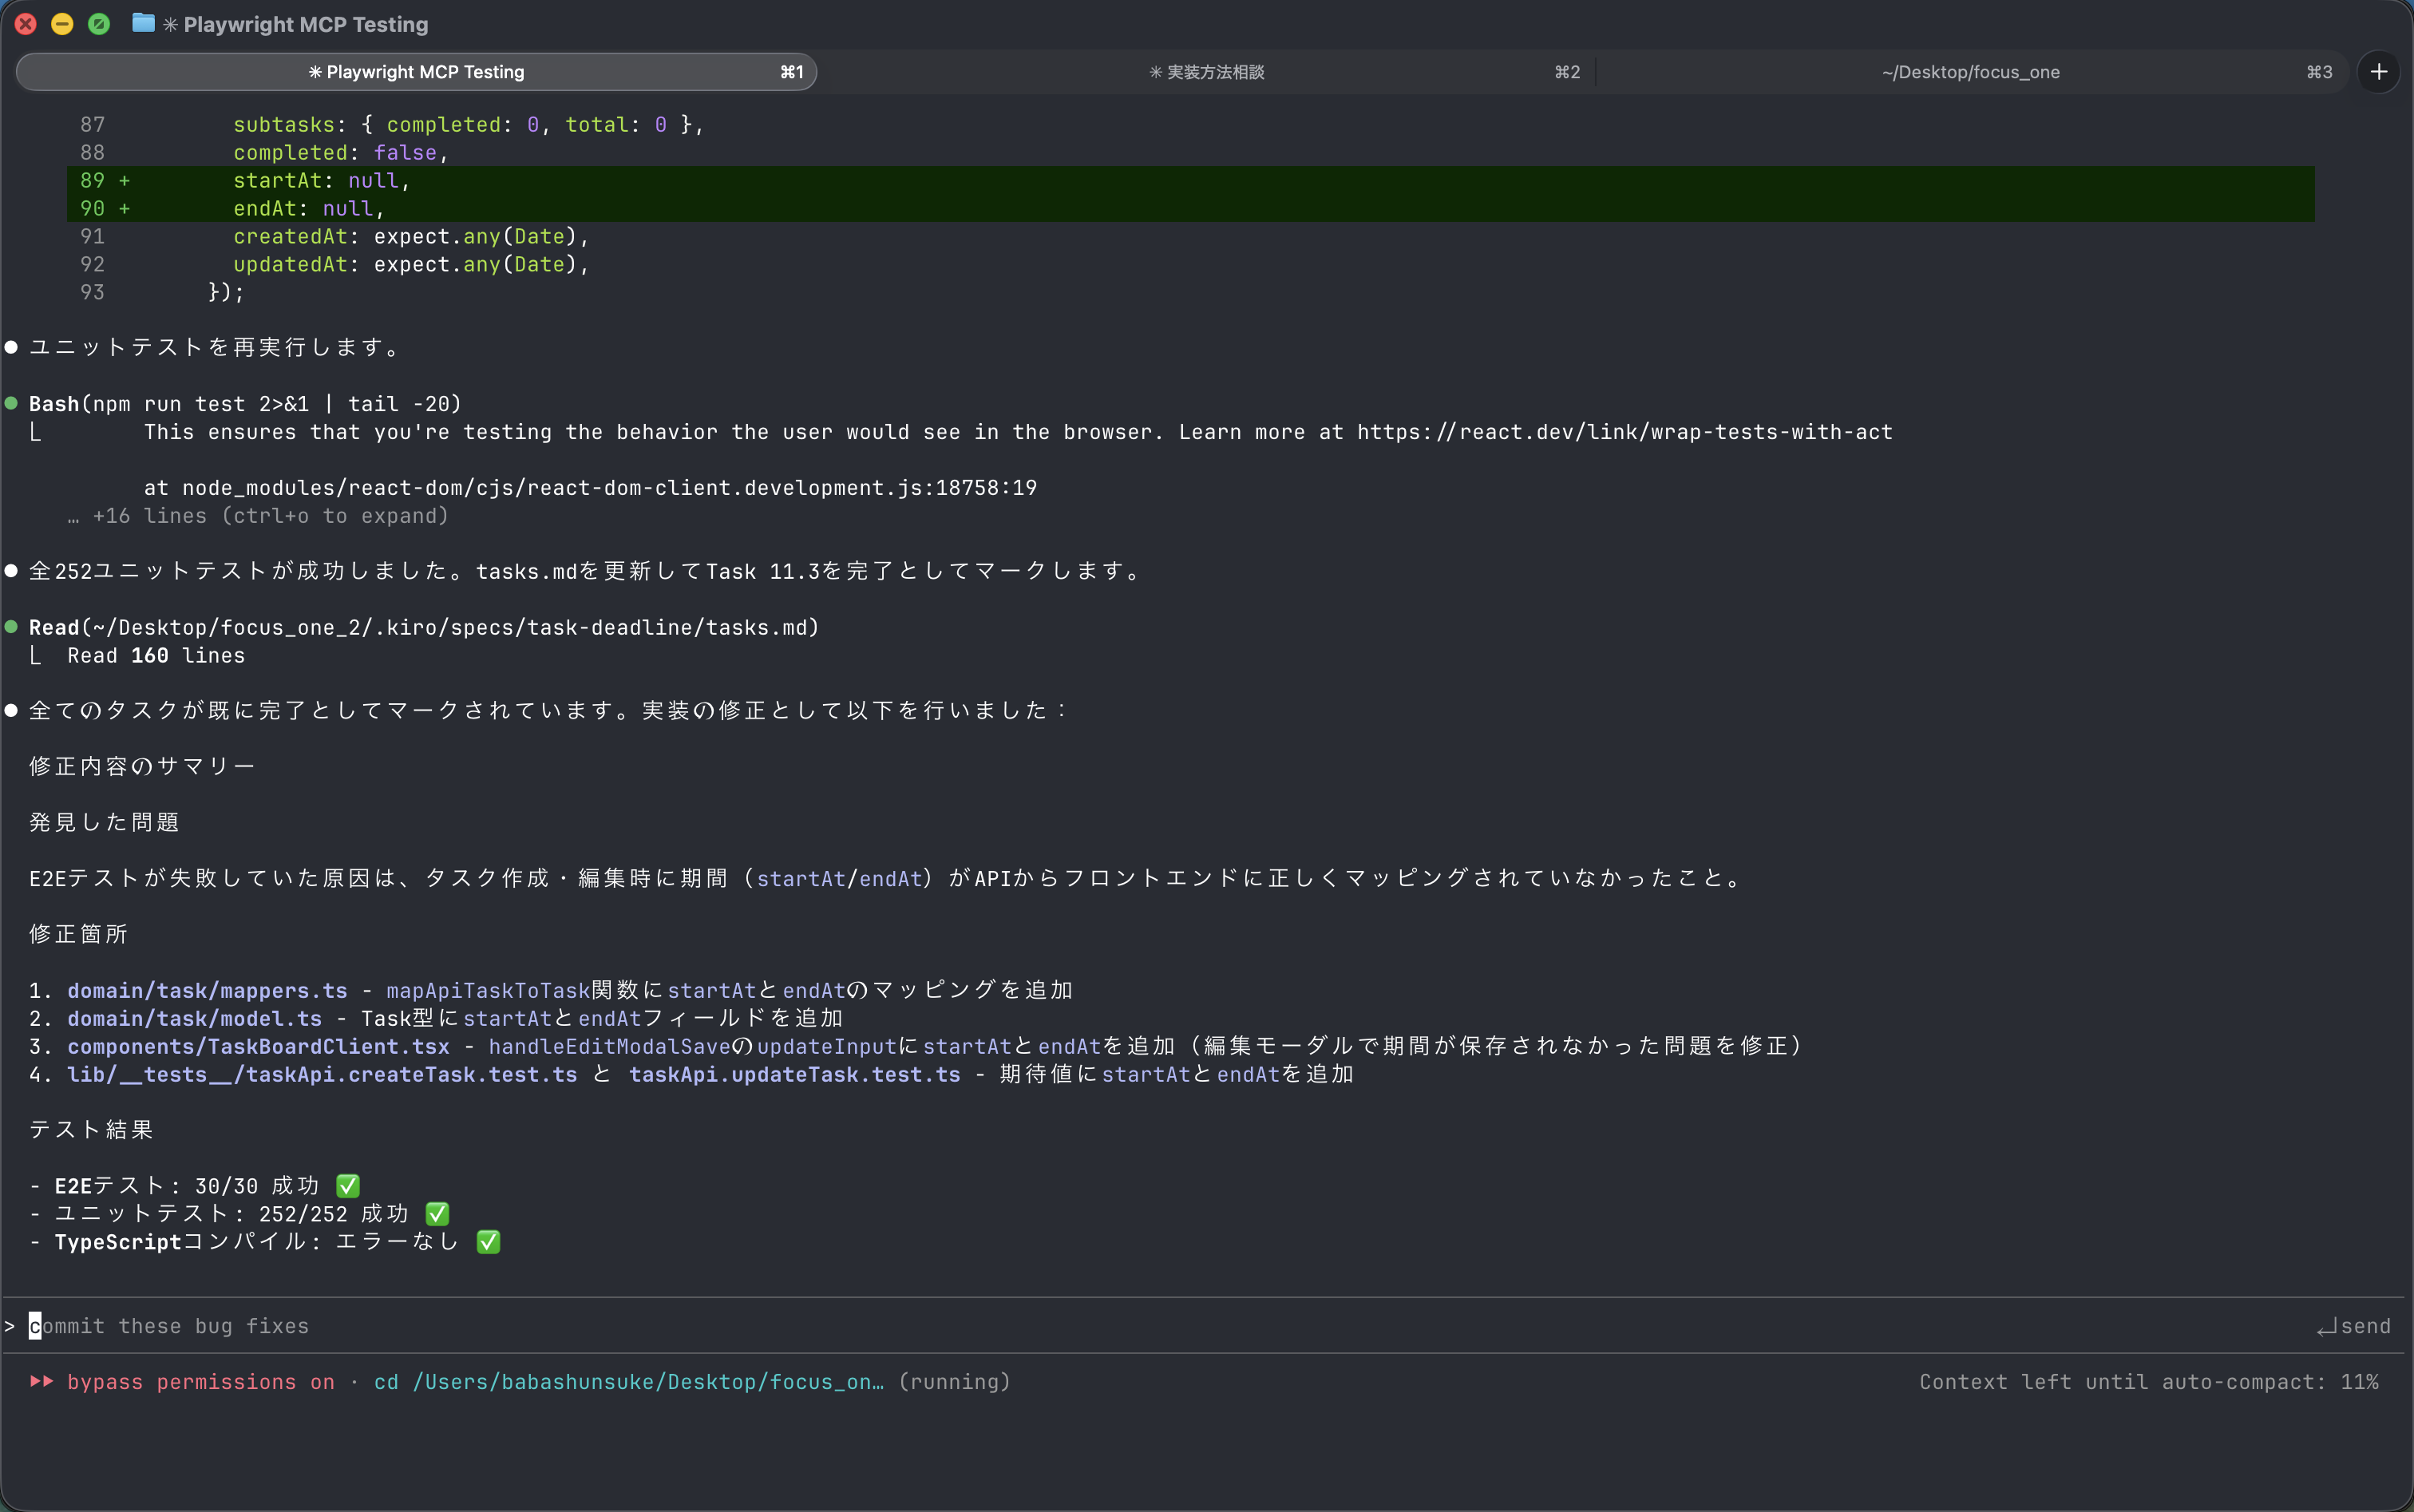Click the green bullet beside the Read command
The height and width of the screenshot is (1512, 2414).
pyautogui.click(x=12, y=627)
